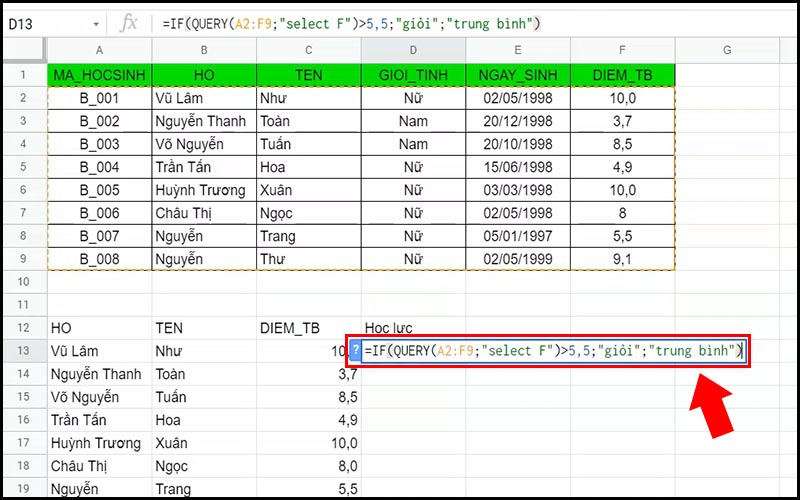The height and width of the screenshot is (500, 800).
Task: Click the select-all corner box
Action: [x=24, y=50]
